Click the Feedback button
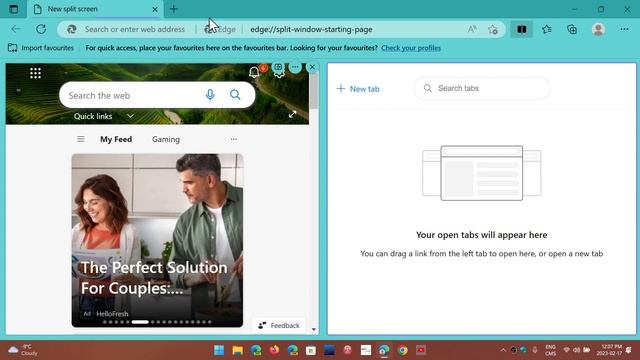The height and width of the screenshot is (360, 640). click(x=279, y=325)
